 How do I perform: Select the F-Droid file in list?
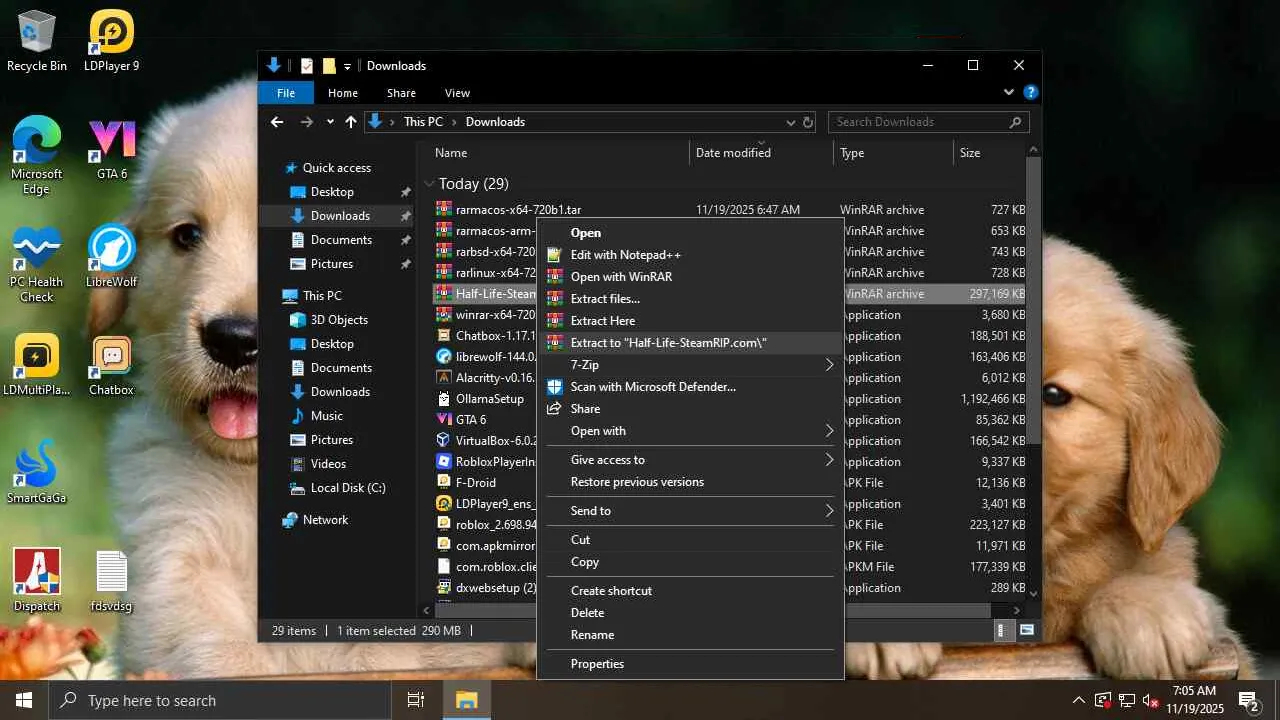pyautogui.click(x=484, y=483)
